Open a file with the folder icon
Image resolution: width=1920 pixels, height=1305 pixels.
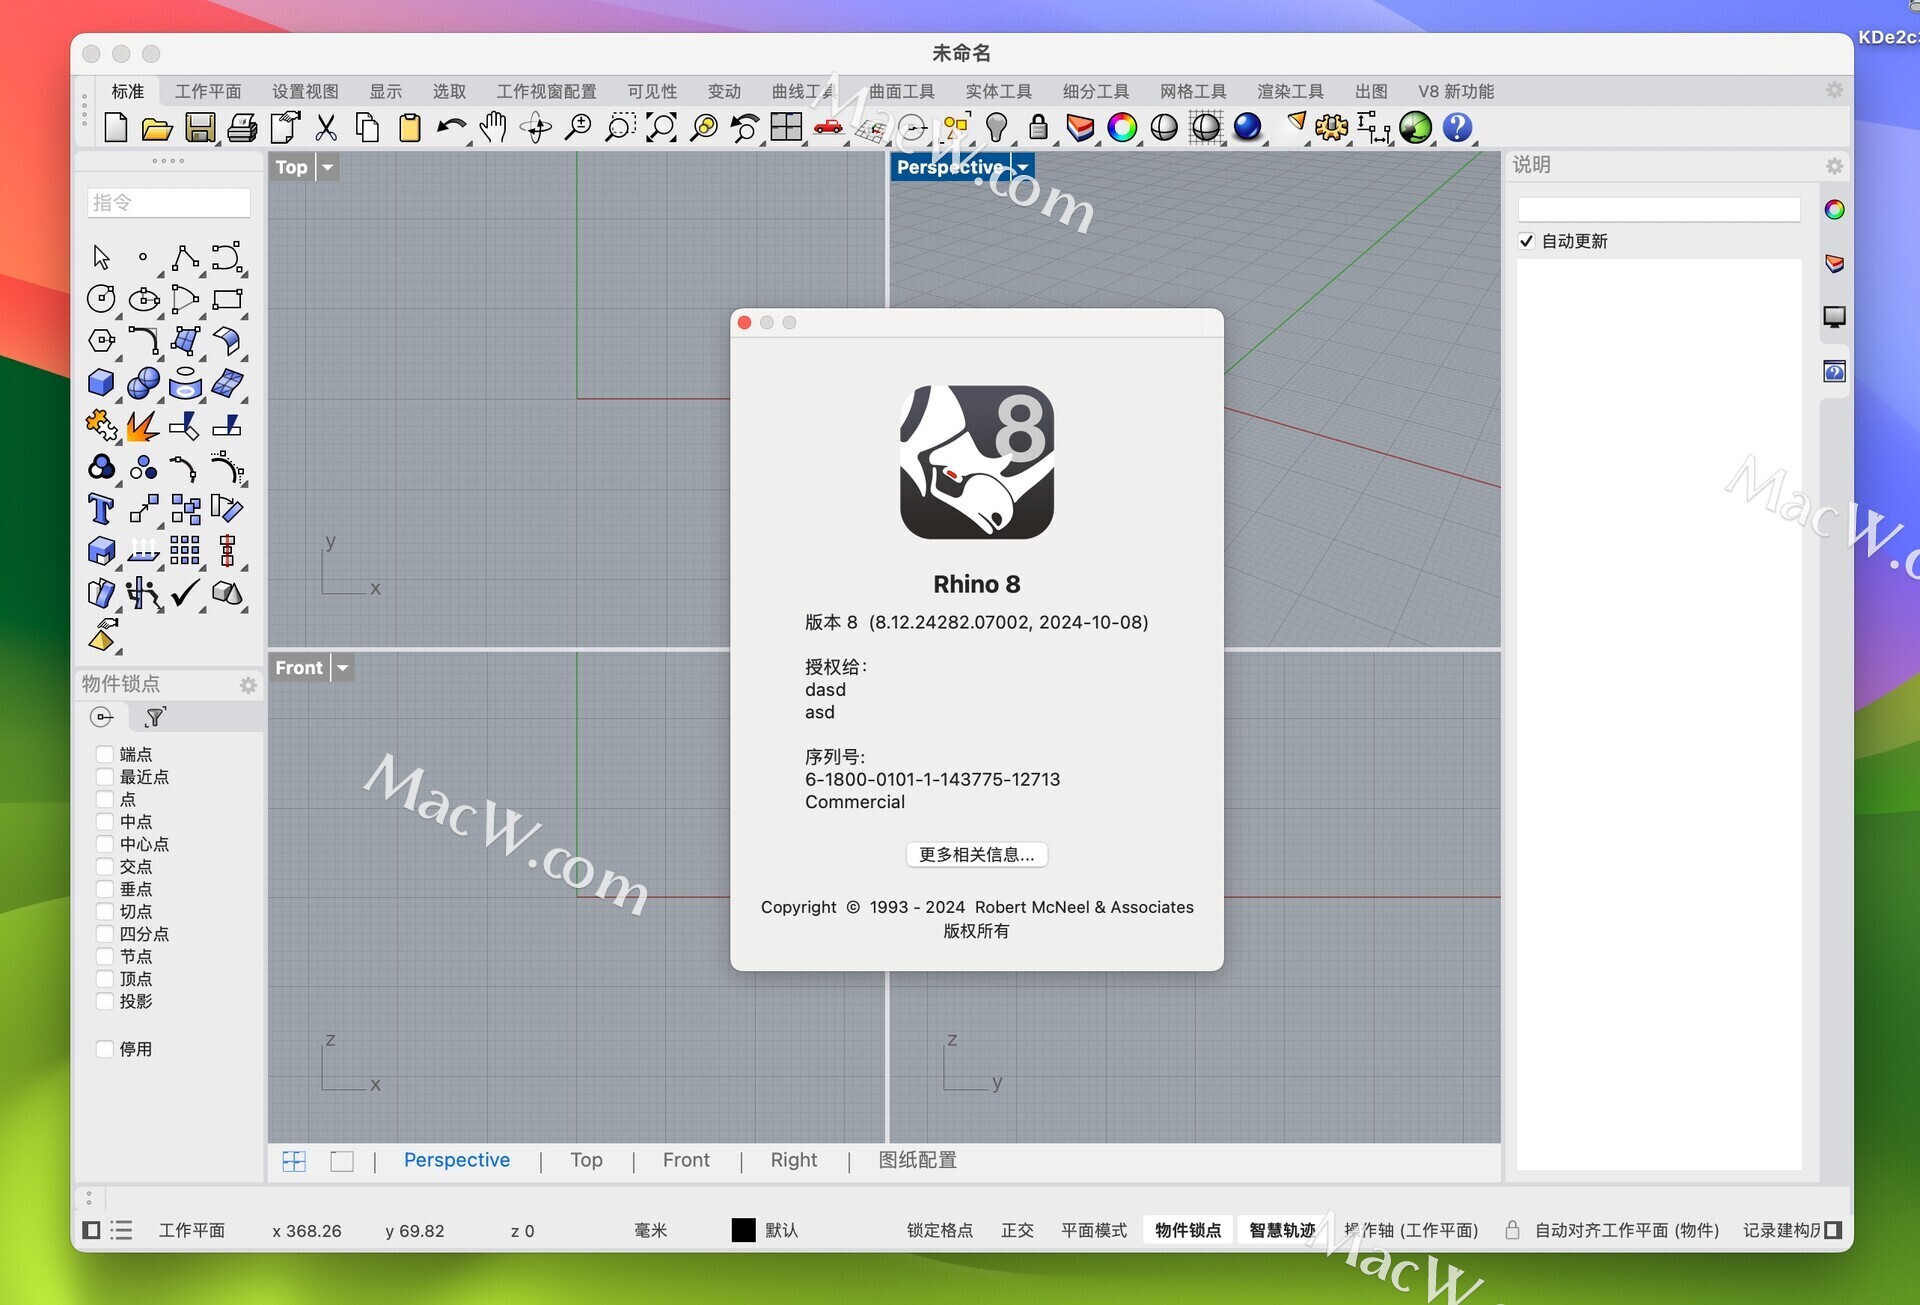(157, 127)
